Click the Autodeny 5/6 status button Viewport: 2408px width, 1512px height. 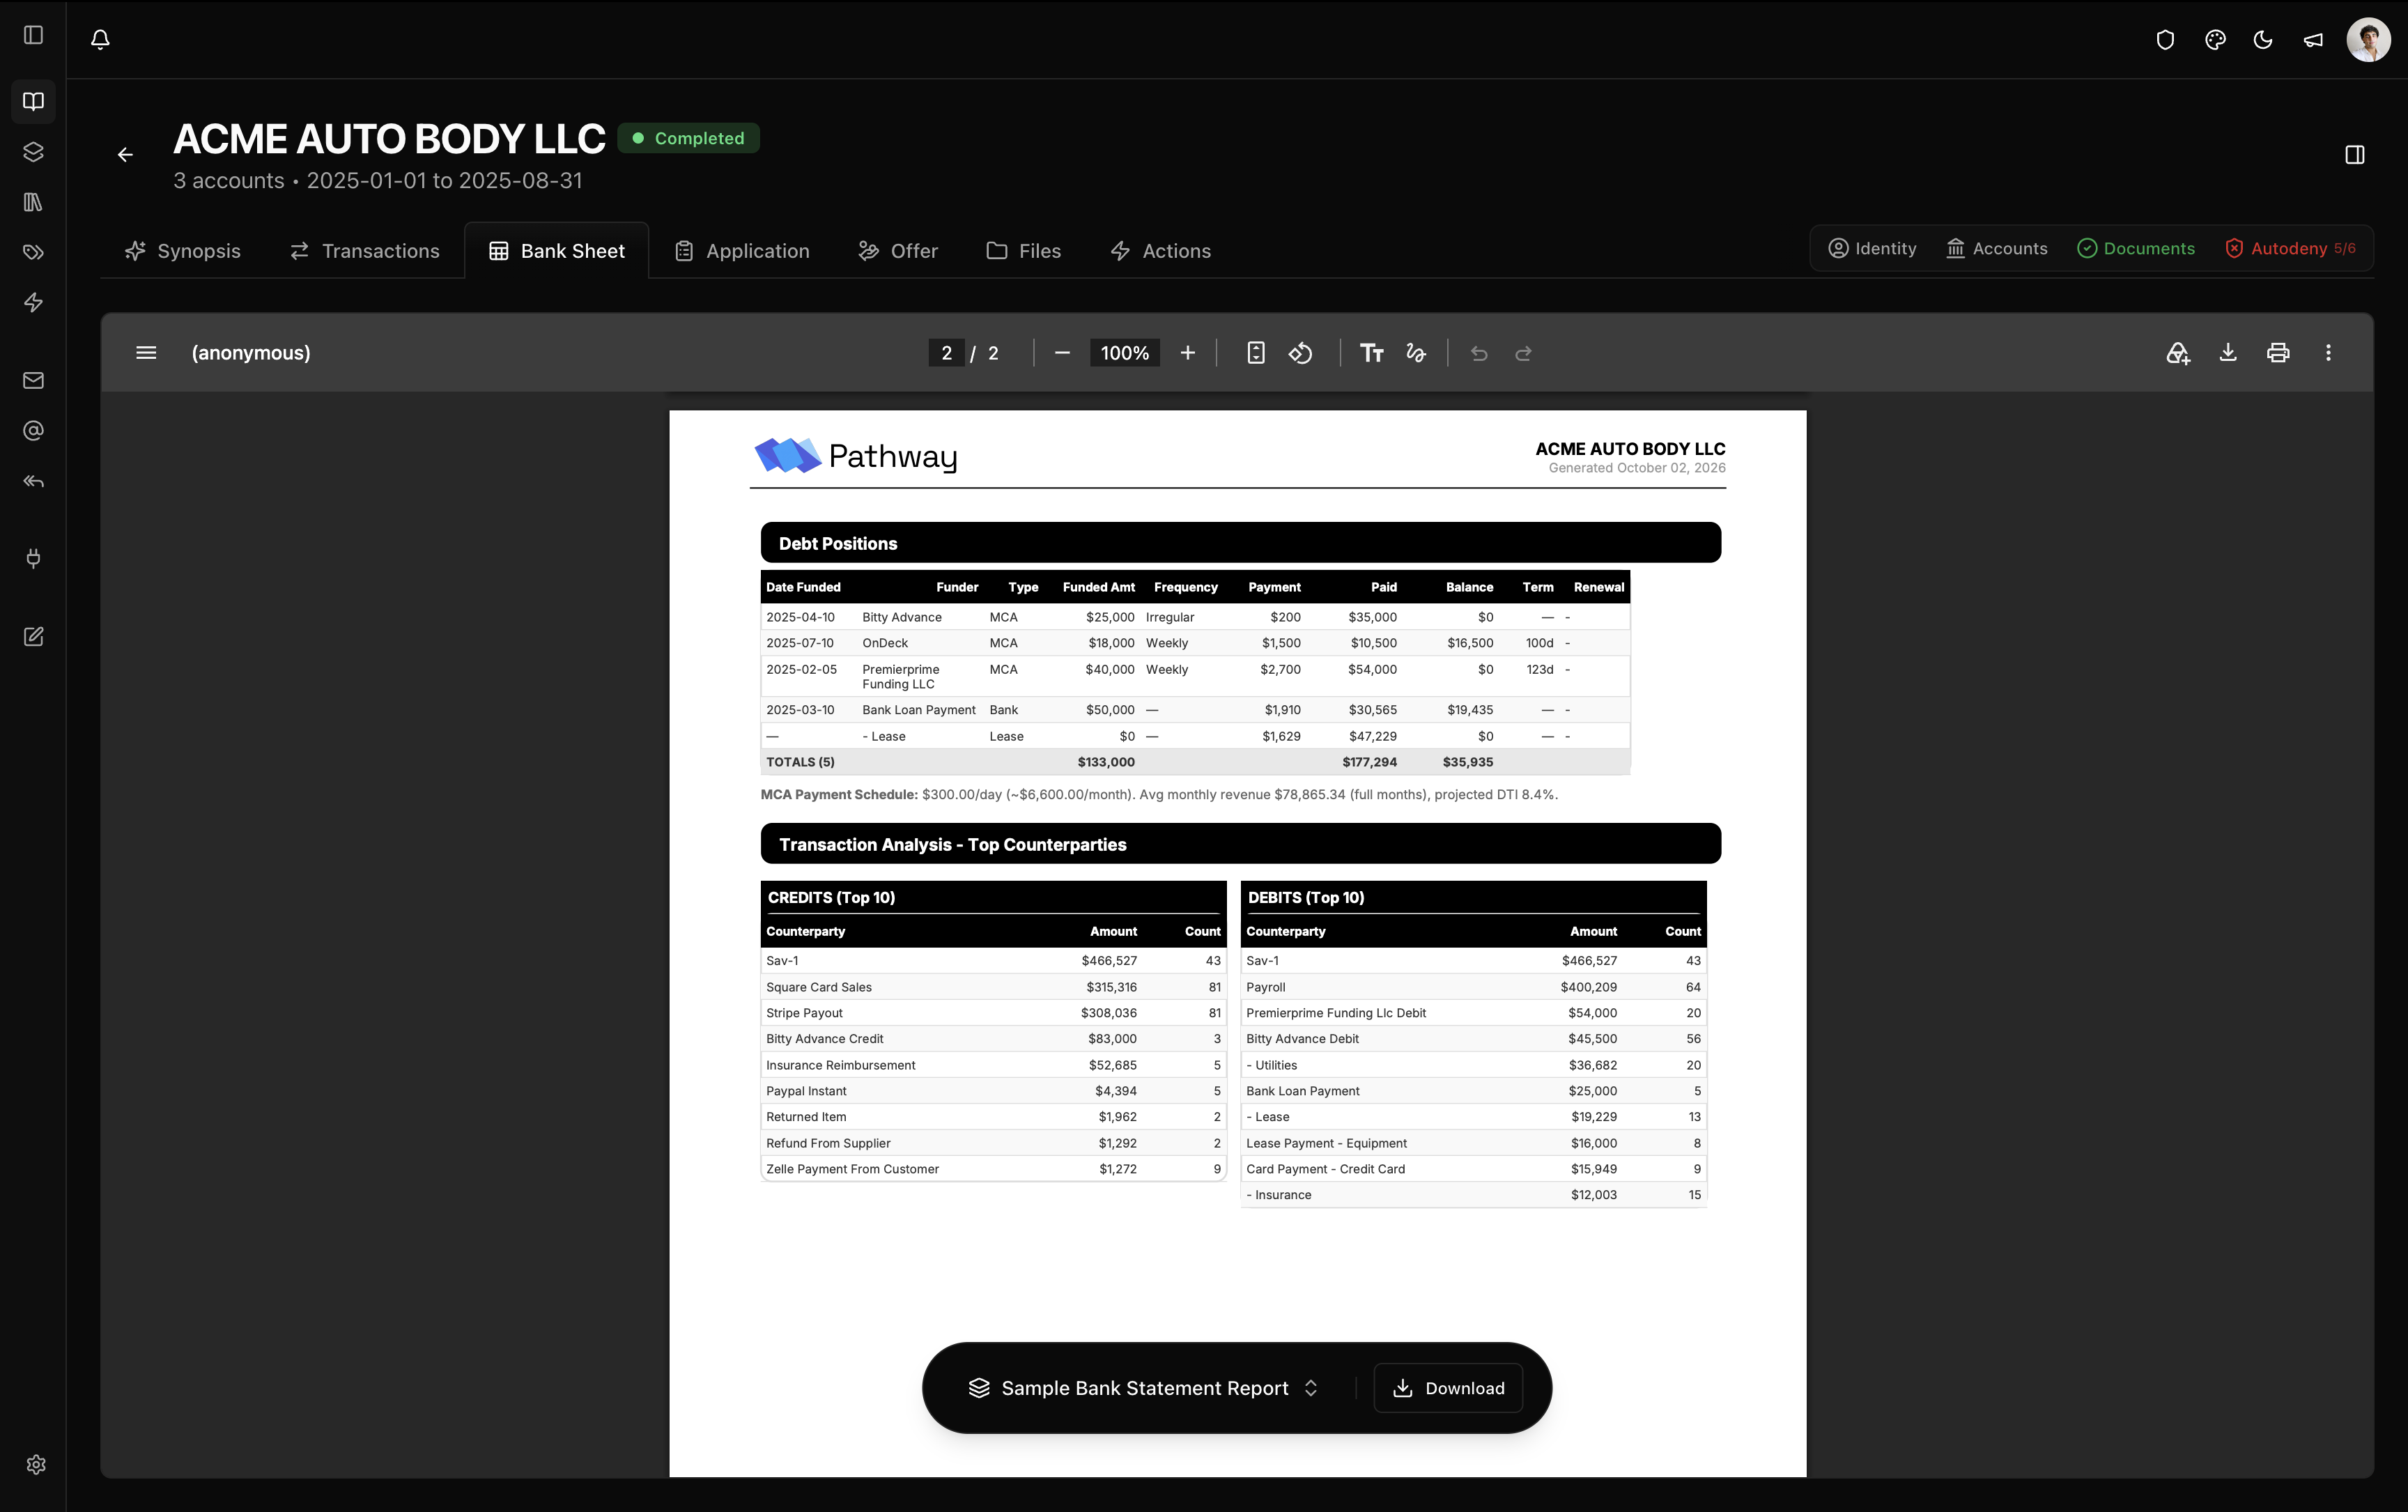point(2290,249)
